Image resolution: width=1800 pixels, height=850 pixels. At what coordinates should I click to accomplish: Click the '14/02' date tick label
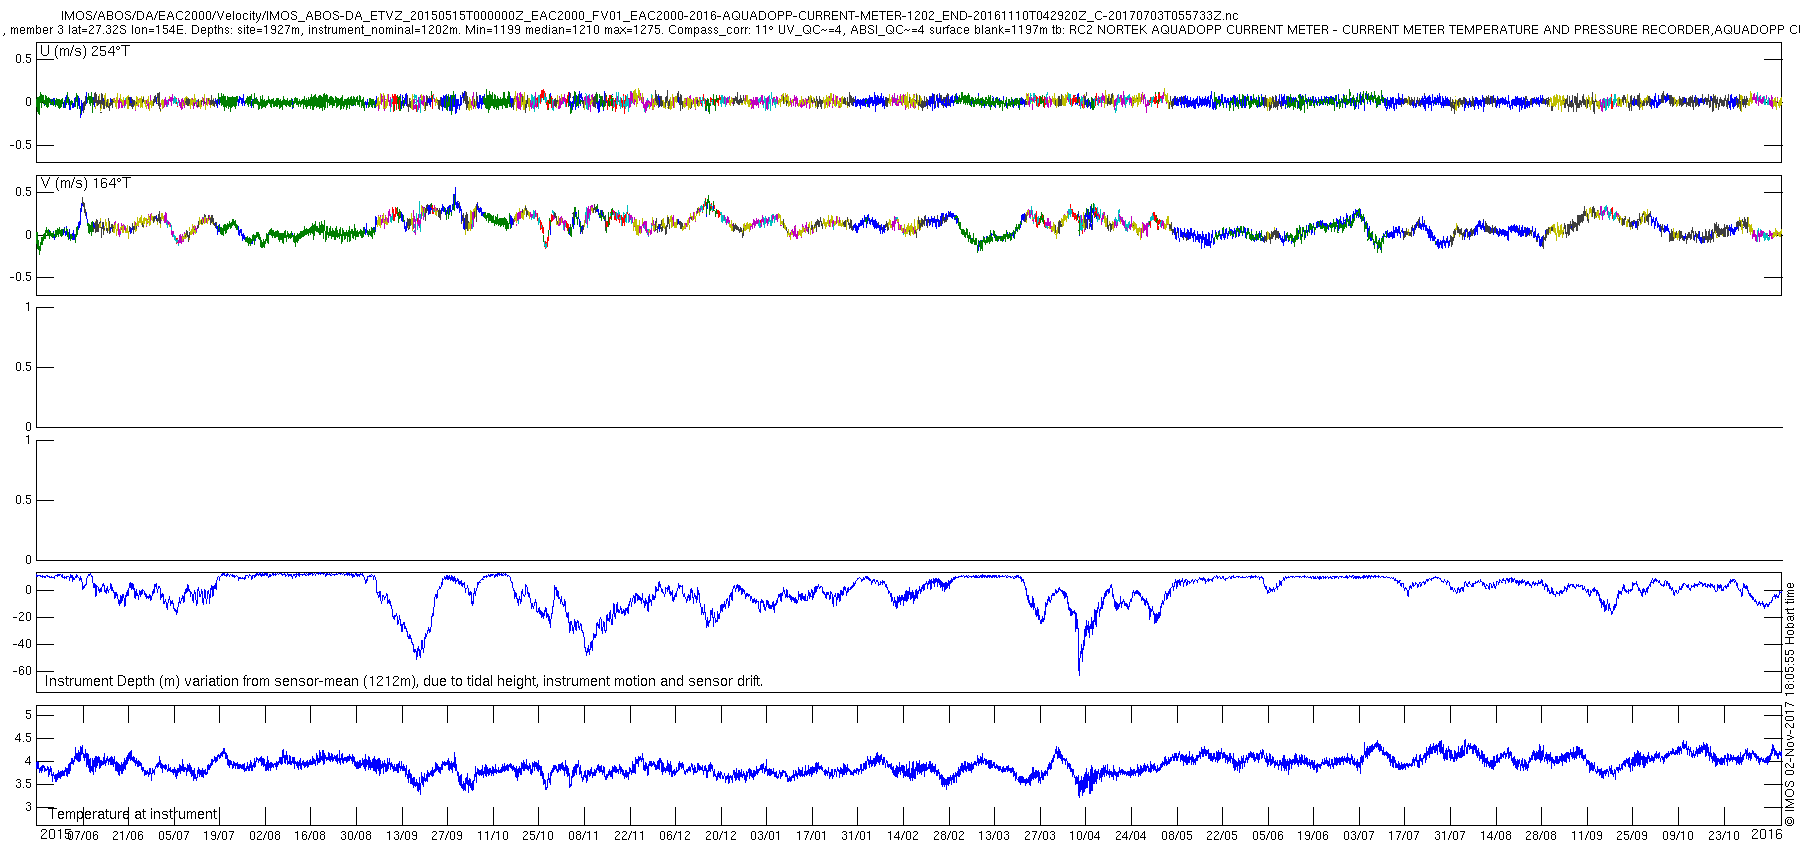point(903,836)
